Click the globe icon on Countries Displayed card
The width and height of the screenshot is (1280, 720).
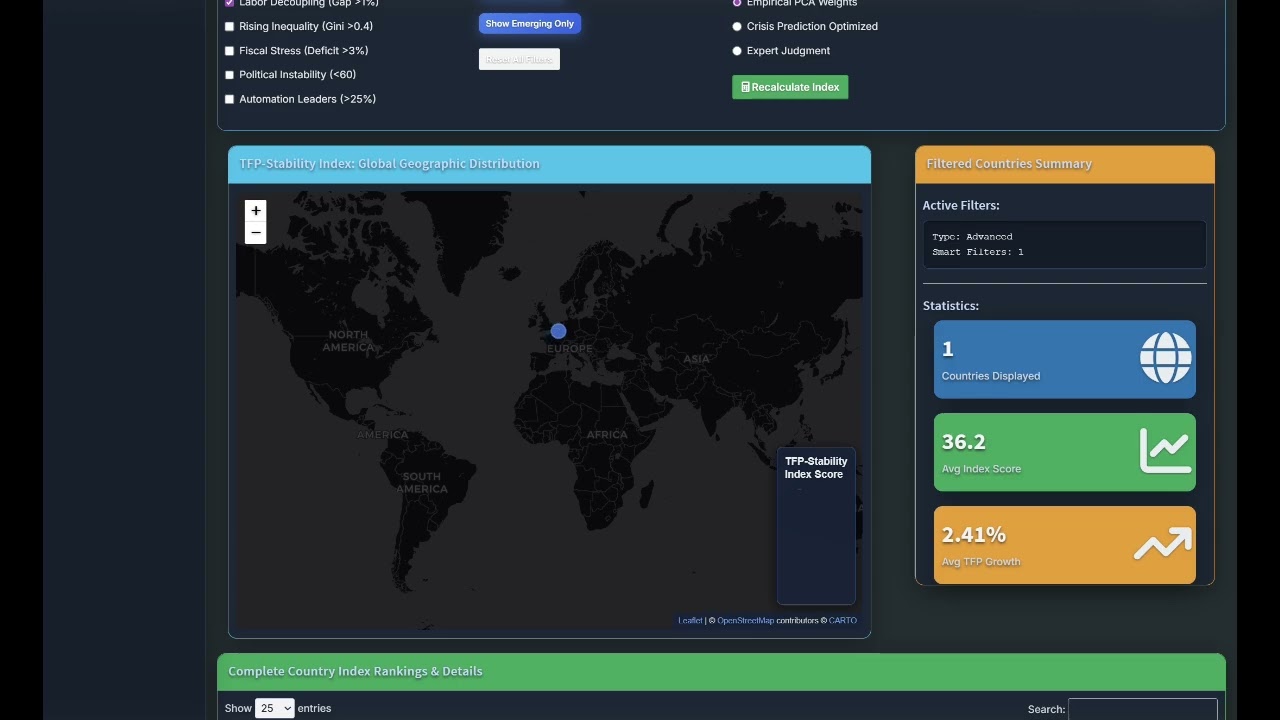pos(1166,358)
